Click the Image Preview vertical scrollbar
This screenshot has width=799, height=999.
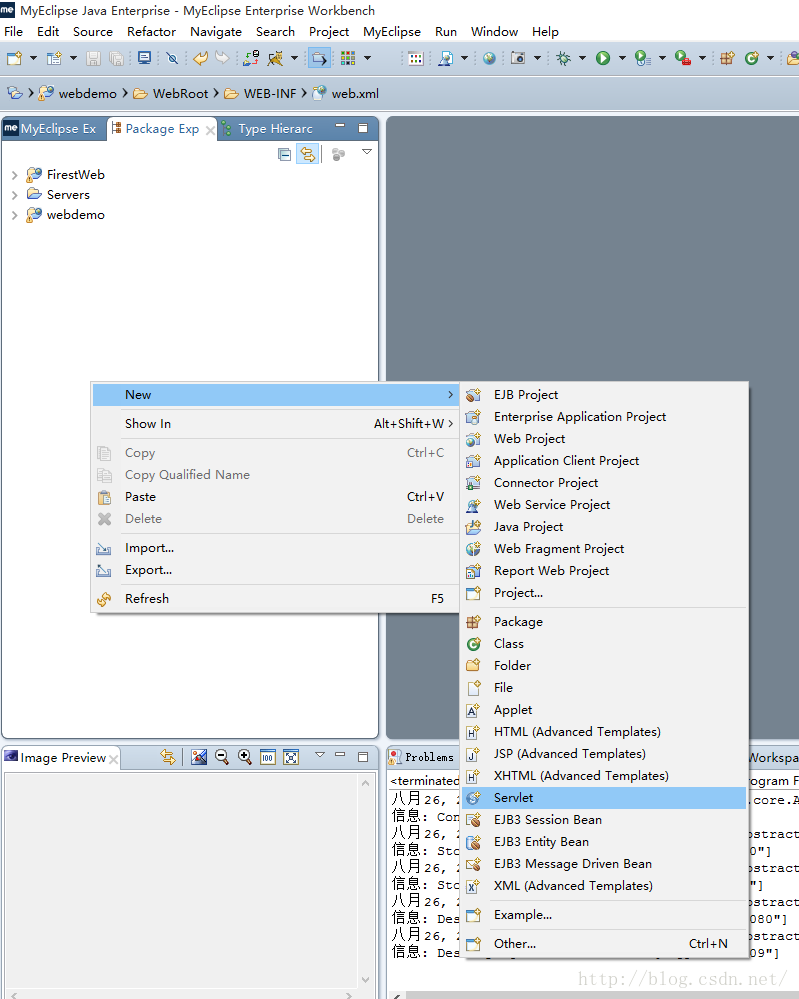point(366,880)
